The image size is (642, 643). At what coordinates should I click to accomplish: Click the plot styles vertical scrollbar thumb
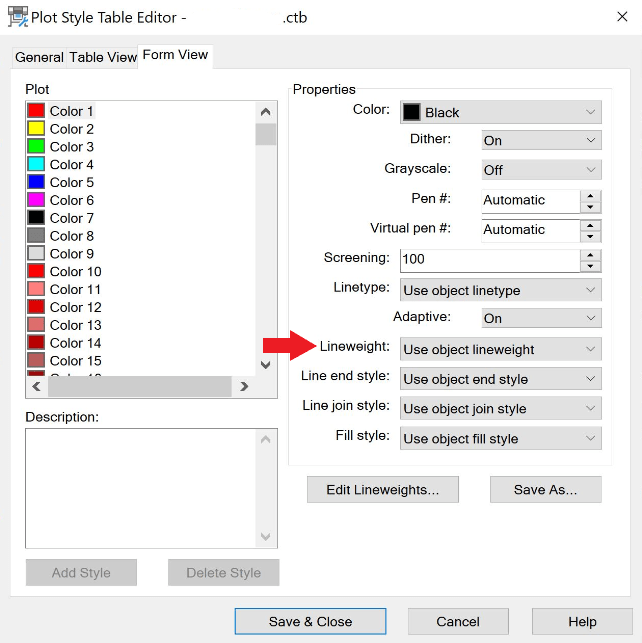click(x=266, y=134)
